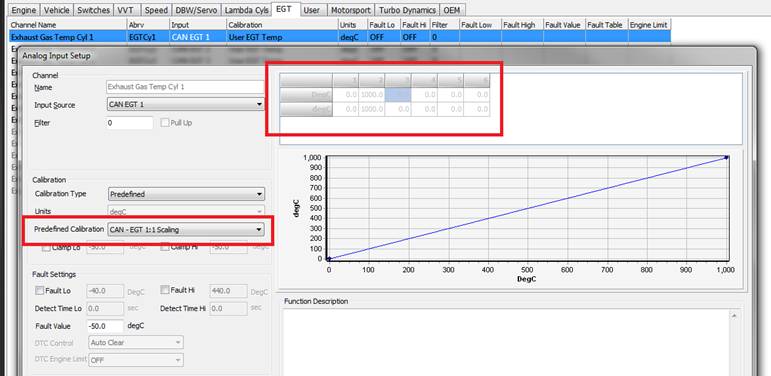
Task: Select the Exhaust Gas Temp Cyl 1 row
Action: [340, 37]
